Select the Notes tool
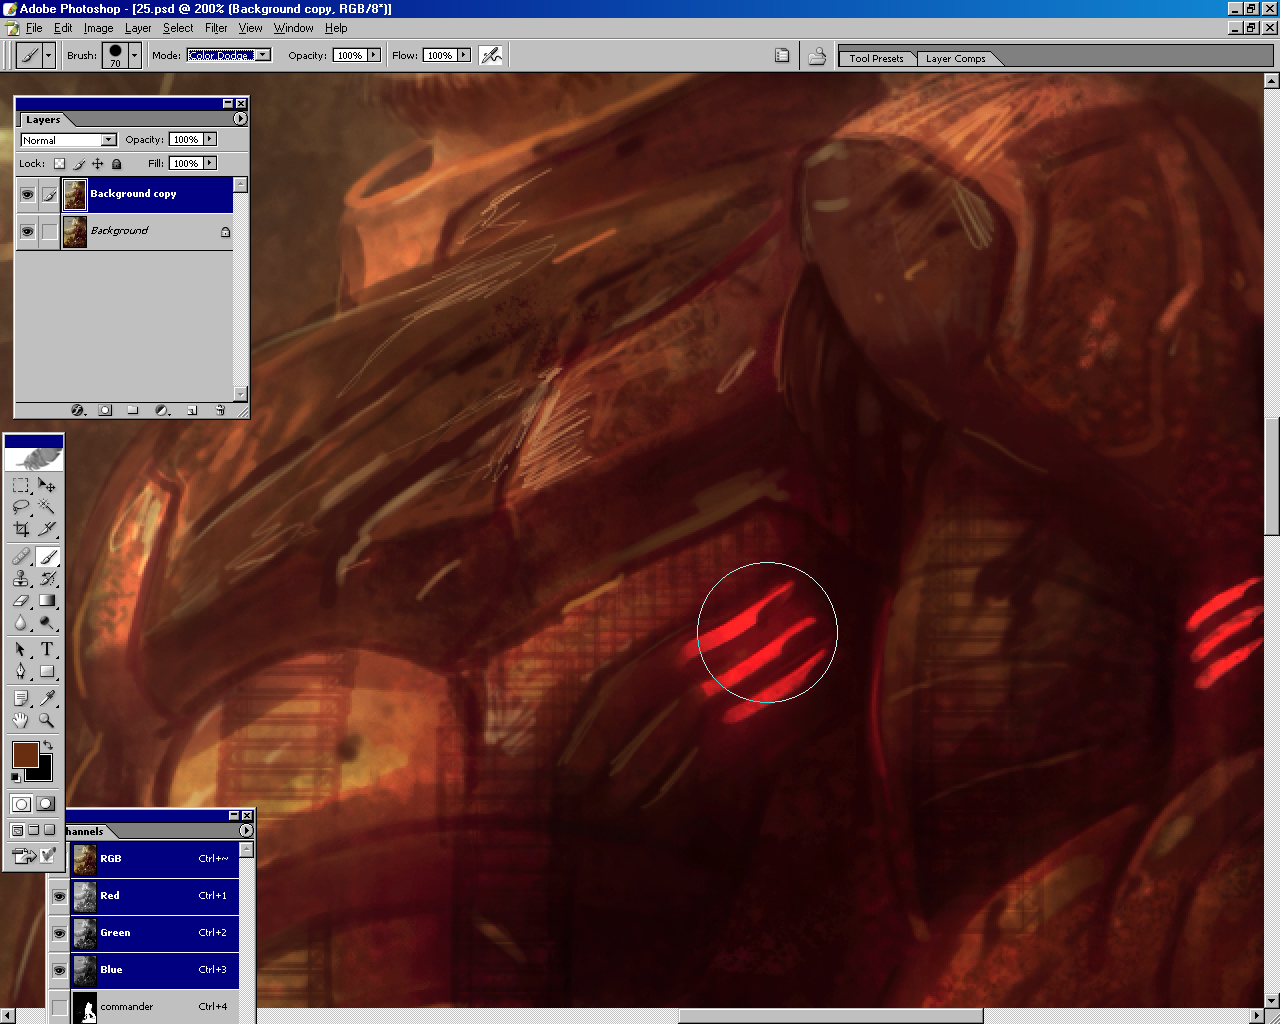 tap(21, 698)
